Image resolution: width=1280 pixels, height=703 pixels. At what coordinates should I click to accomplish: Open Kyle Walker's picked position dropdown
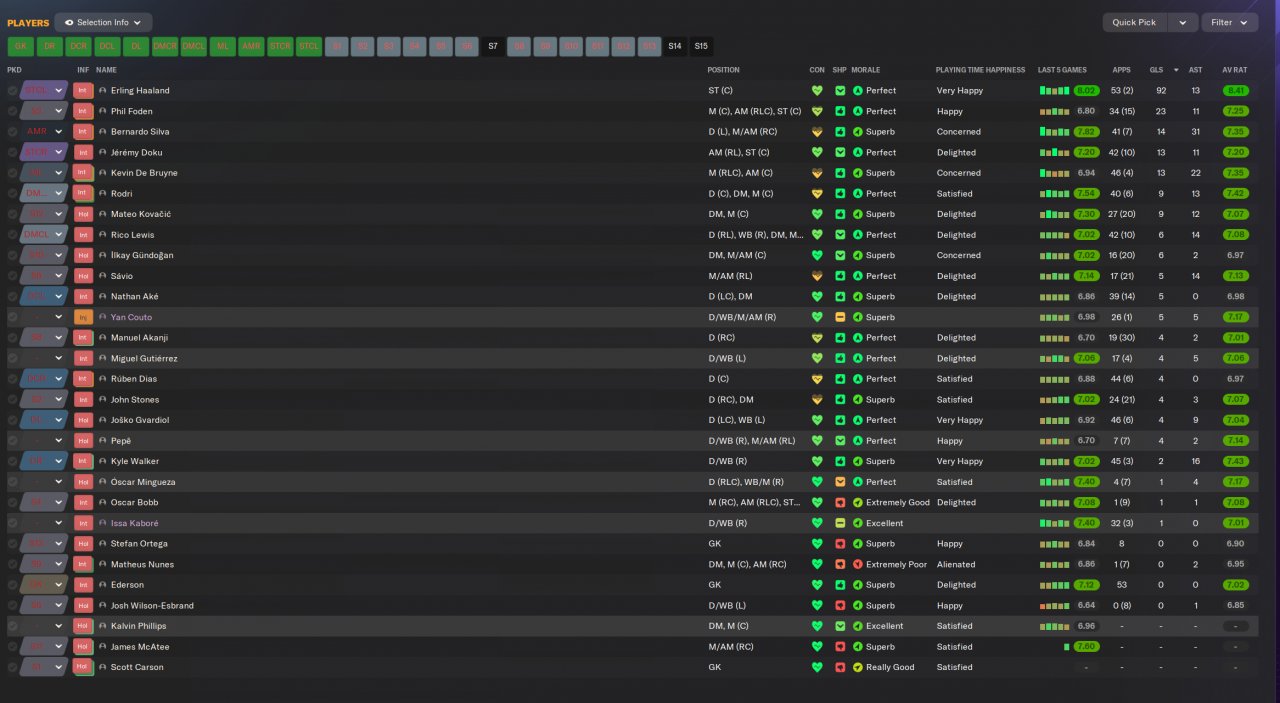tap(44, 461)
